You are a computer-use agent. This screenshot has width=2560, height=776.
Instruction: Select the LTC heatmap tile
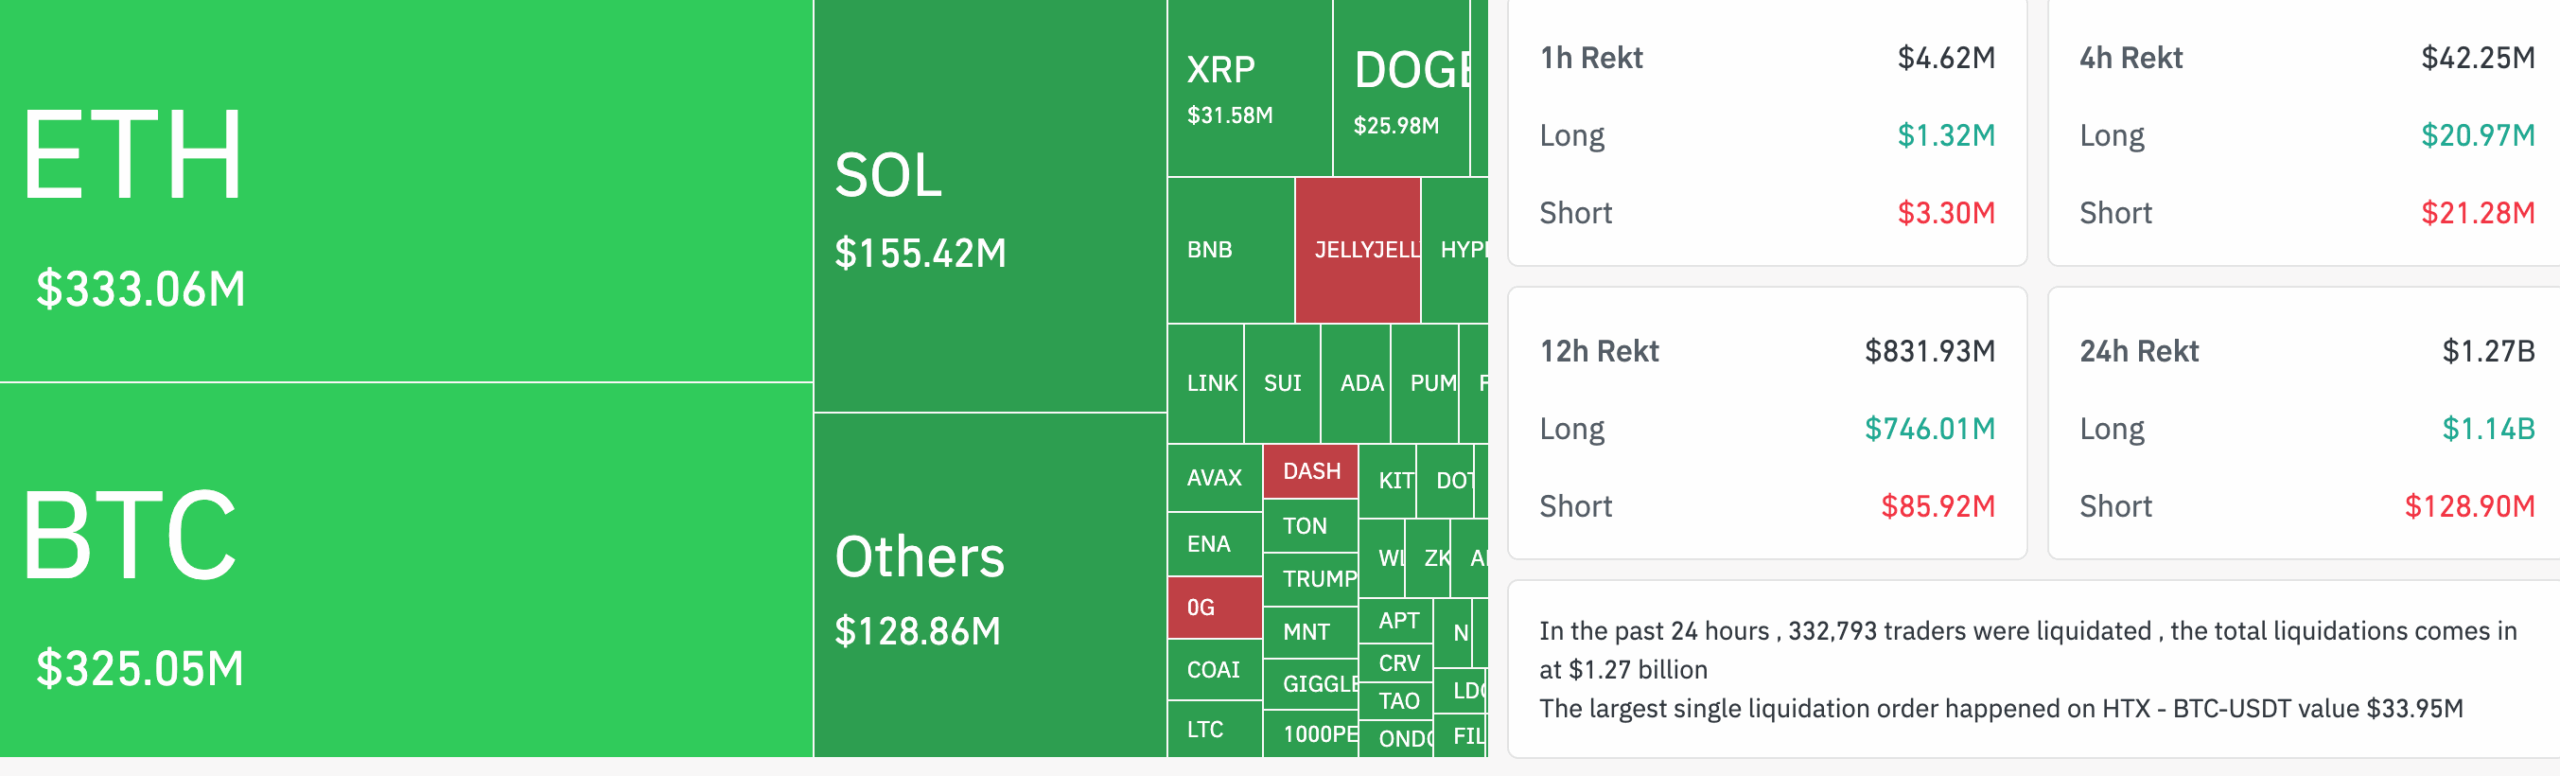pos(1214,730)
